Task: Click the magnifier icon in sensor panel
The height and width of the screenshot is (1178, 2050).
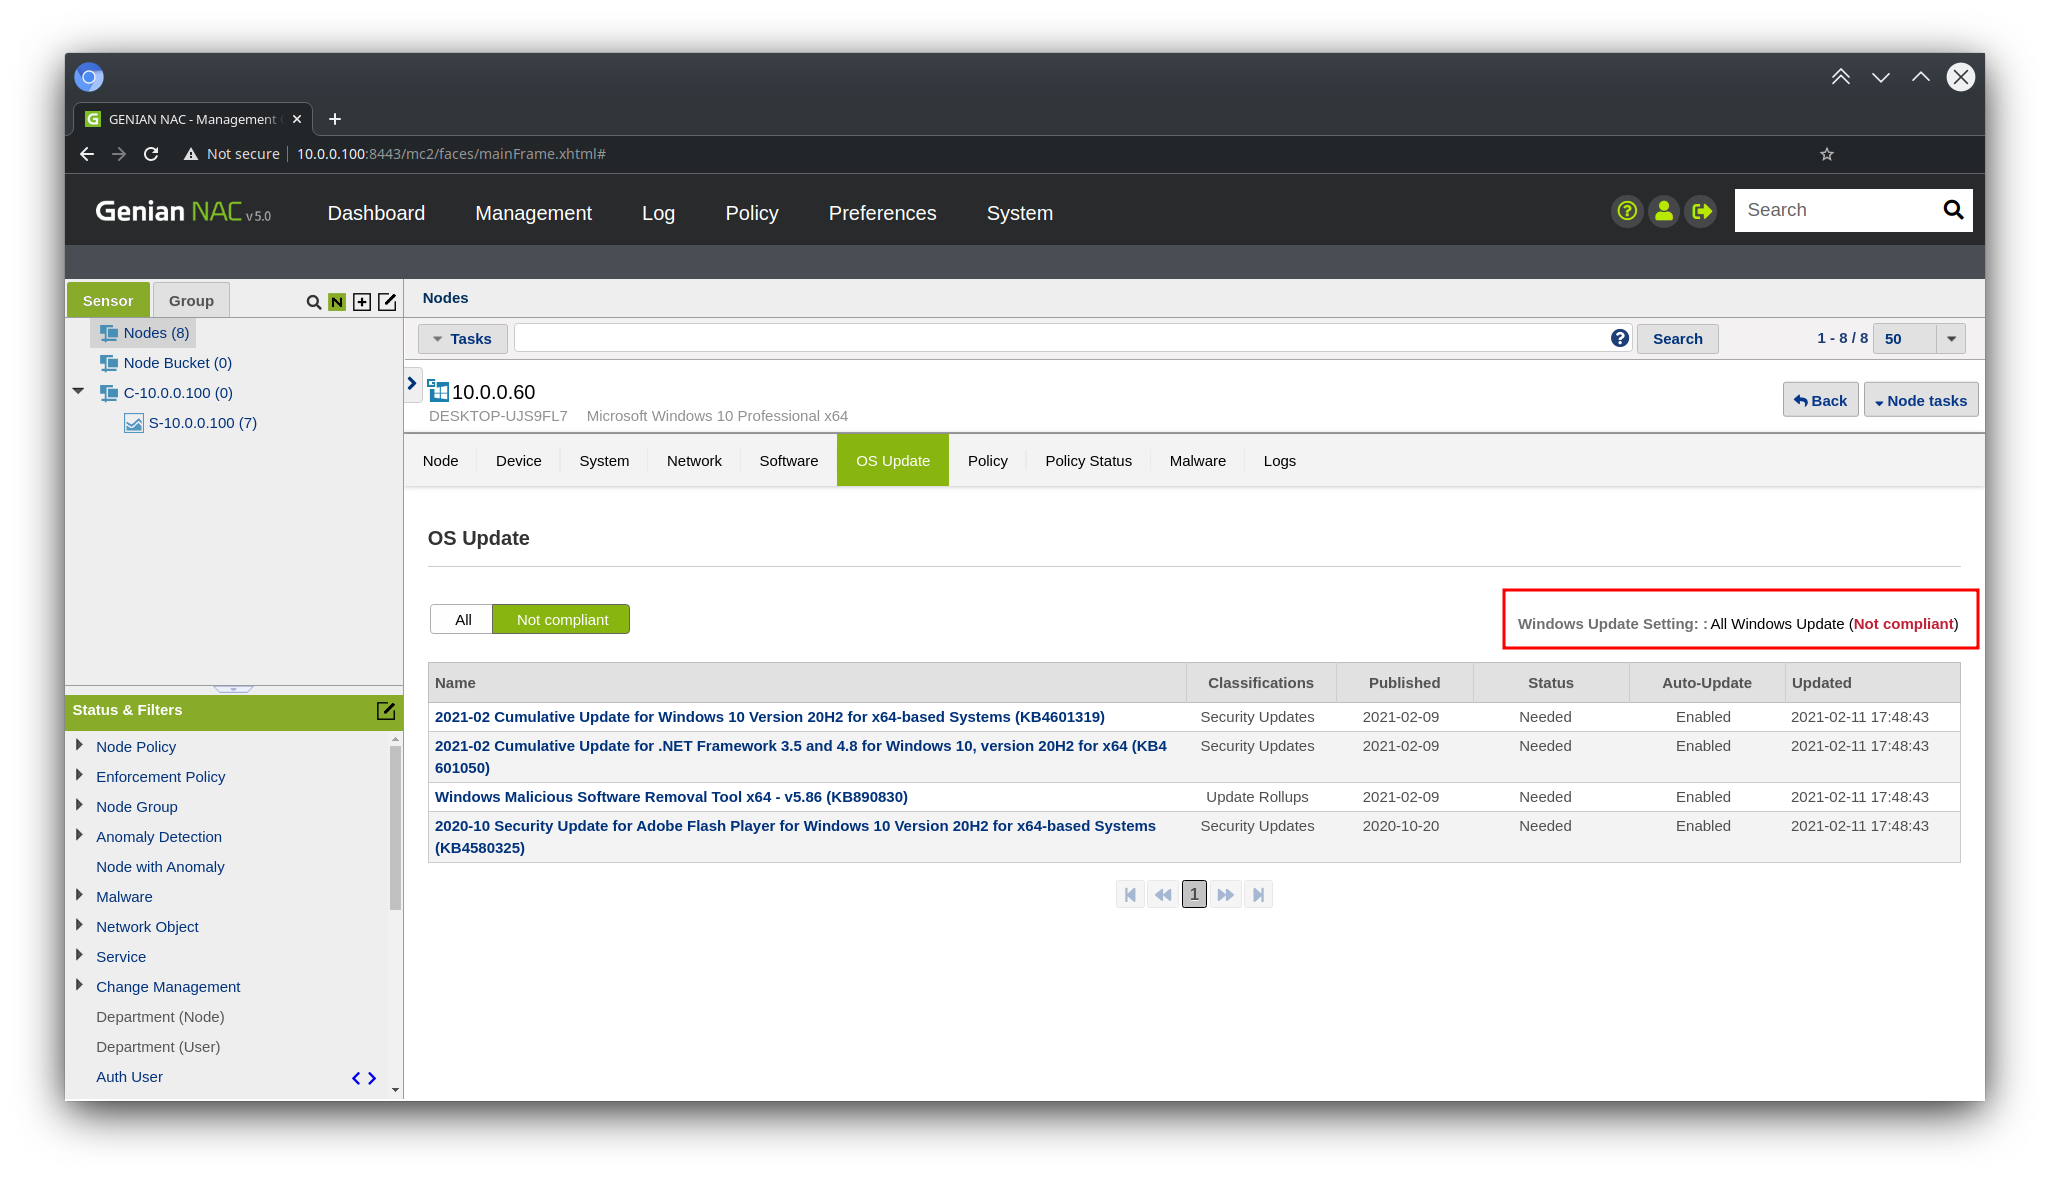Action: click(313, 302)
